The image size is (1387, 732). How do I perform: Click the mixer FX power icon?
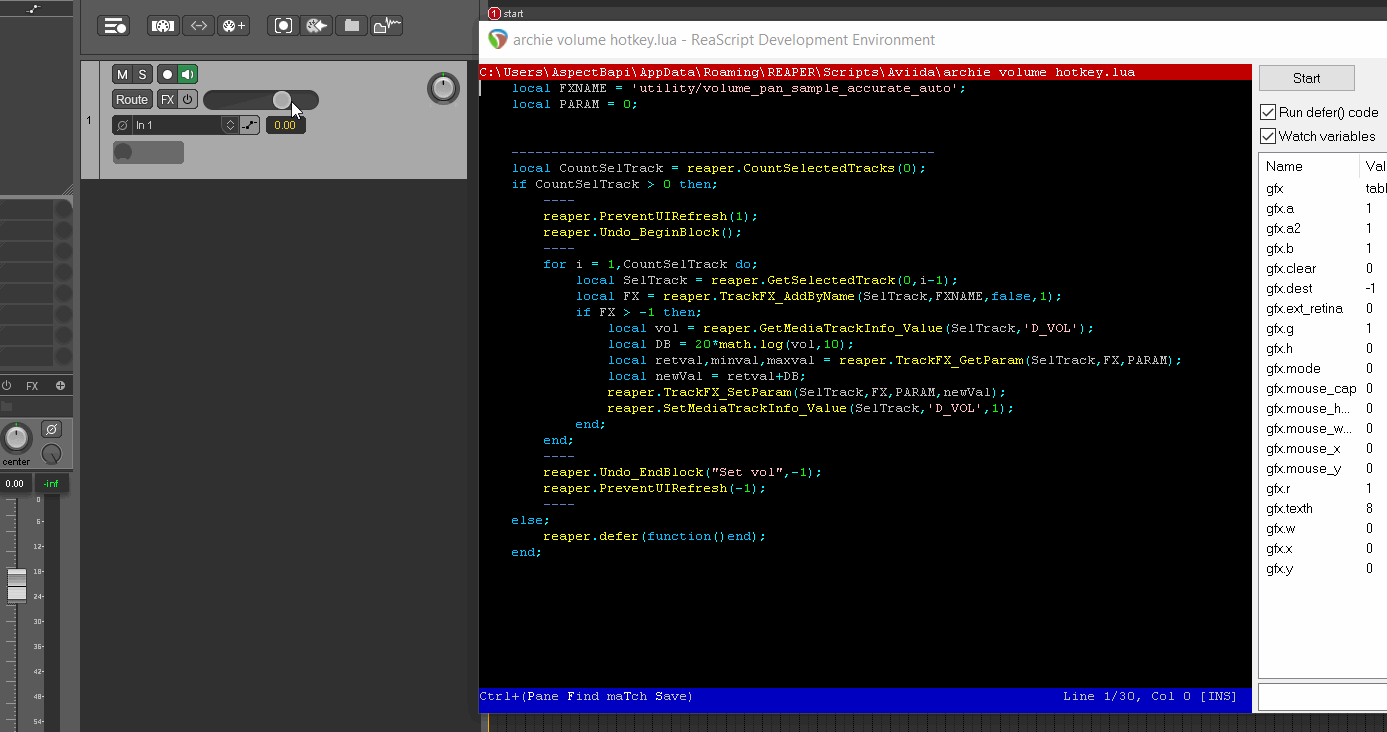6,386
